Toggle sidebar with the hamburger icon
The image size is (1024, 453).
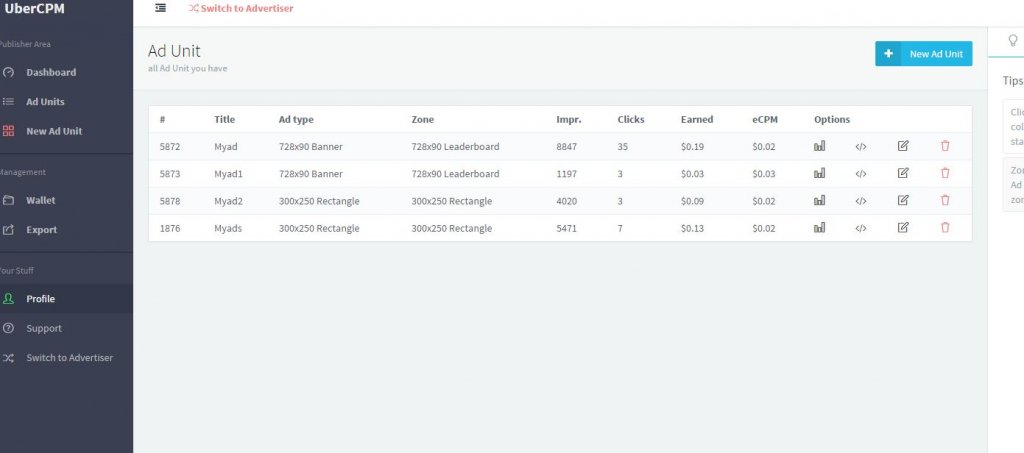click(x=161, y=8)
